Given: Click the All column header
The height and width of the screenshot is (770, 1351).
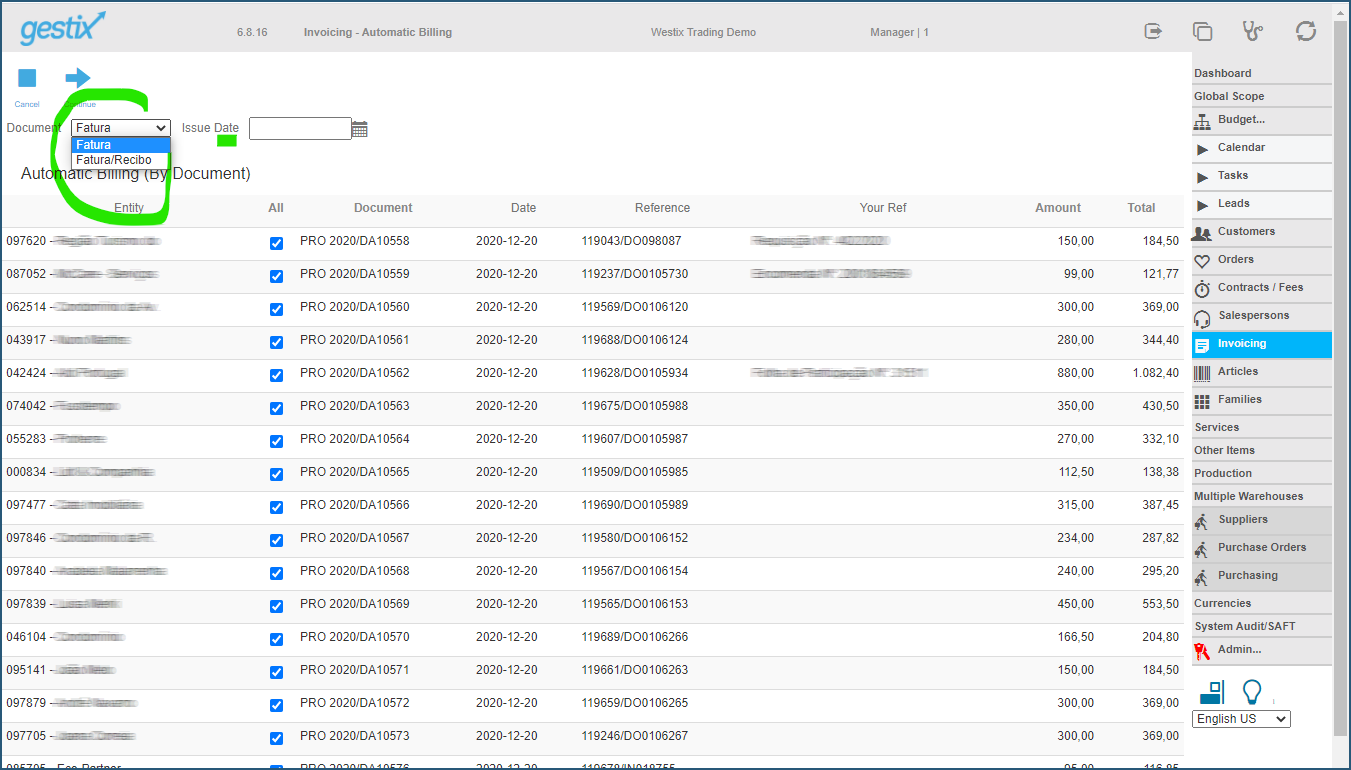Looking at the screenshot, I should 276,208.
